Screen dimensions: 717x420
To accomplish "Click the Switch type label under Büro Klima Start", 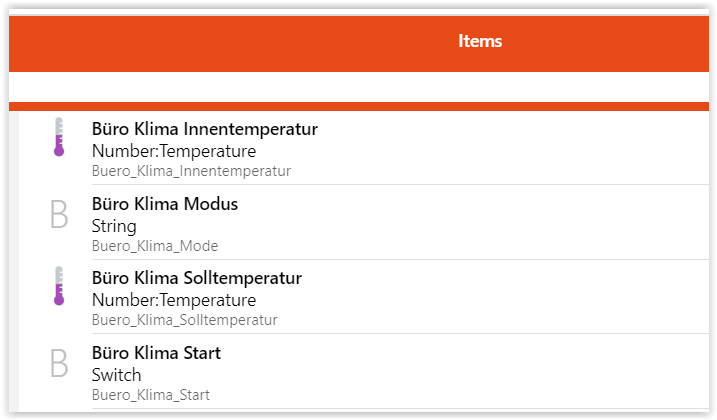I will point(117,375).
